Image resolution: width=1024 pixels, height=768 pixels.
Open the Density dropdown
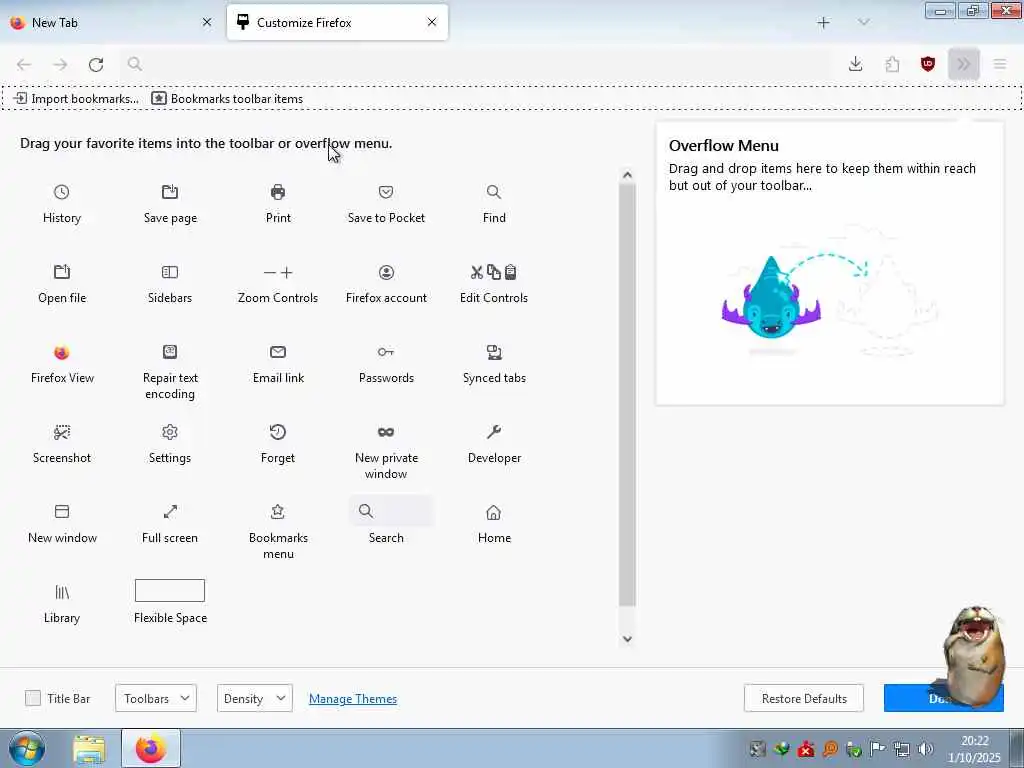(x=255, y=698)
